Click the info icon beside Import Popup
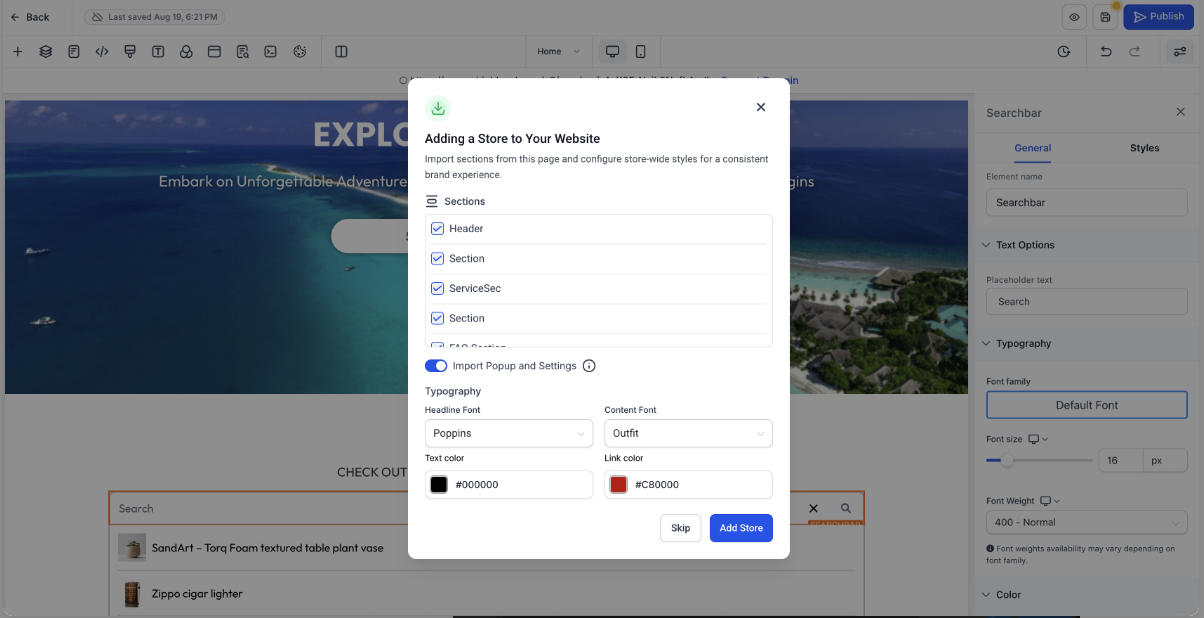 [589, 366]
